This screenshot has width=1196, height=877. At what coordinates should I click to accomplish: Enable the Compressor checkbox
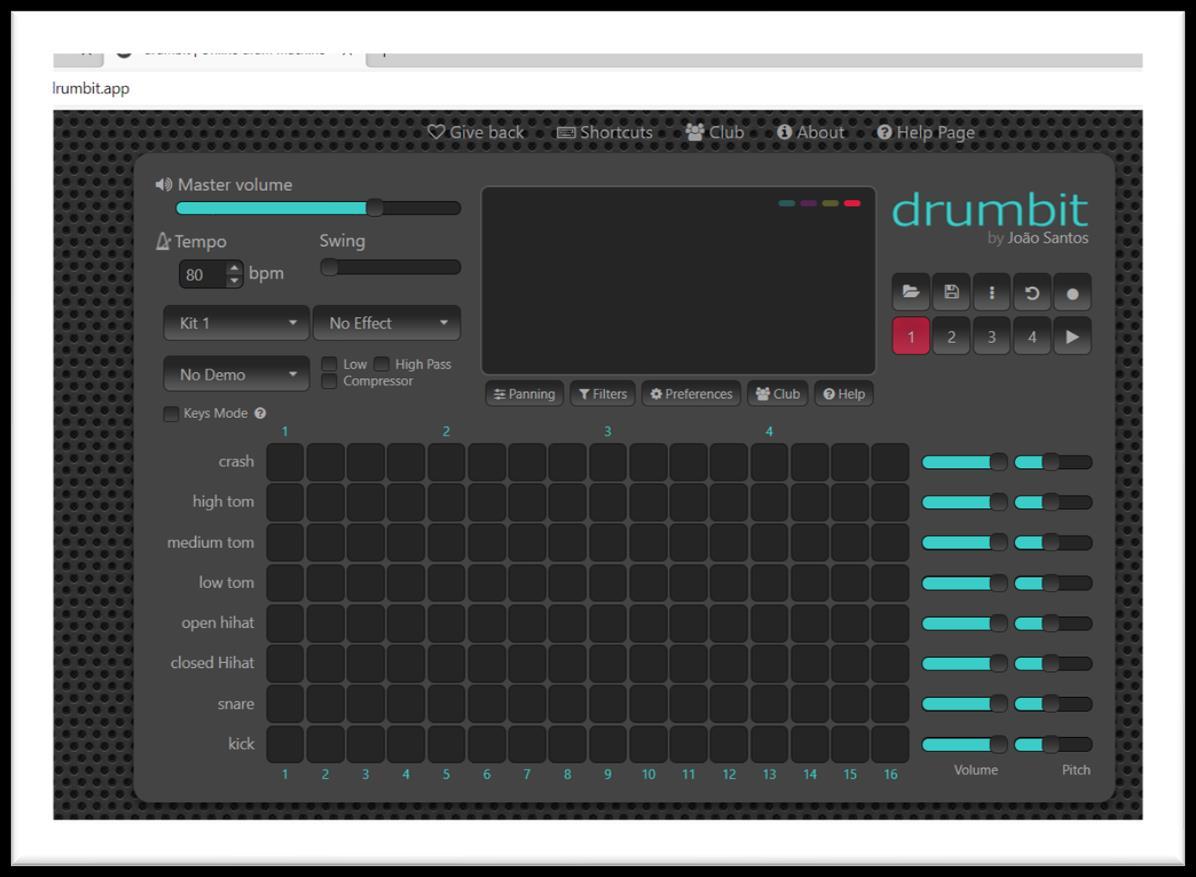point(330,381)
